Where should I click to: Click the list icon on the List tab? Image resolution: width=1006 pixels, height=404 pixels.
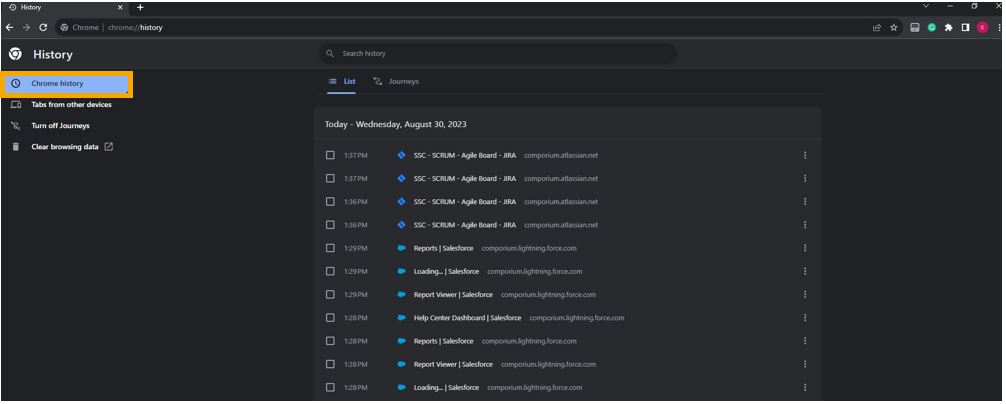[332, 81]
